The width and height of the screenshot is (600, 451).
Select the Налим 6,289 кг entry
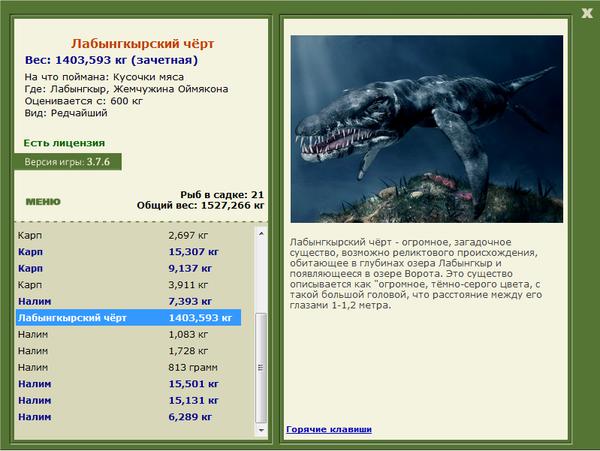129,417
